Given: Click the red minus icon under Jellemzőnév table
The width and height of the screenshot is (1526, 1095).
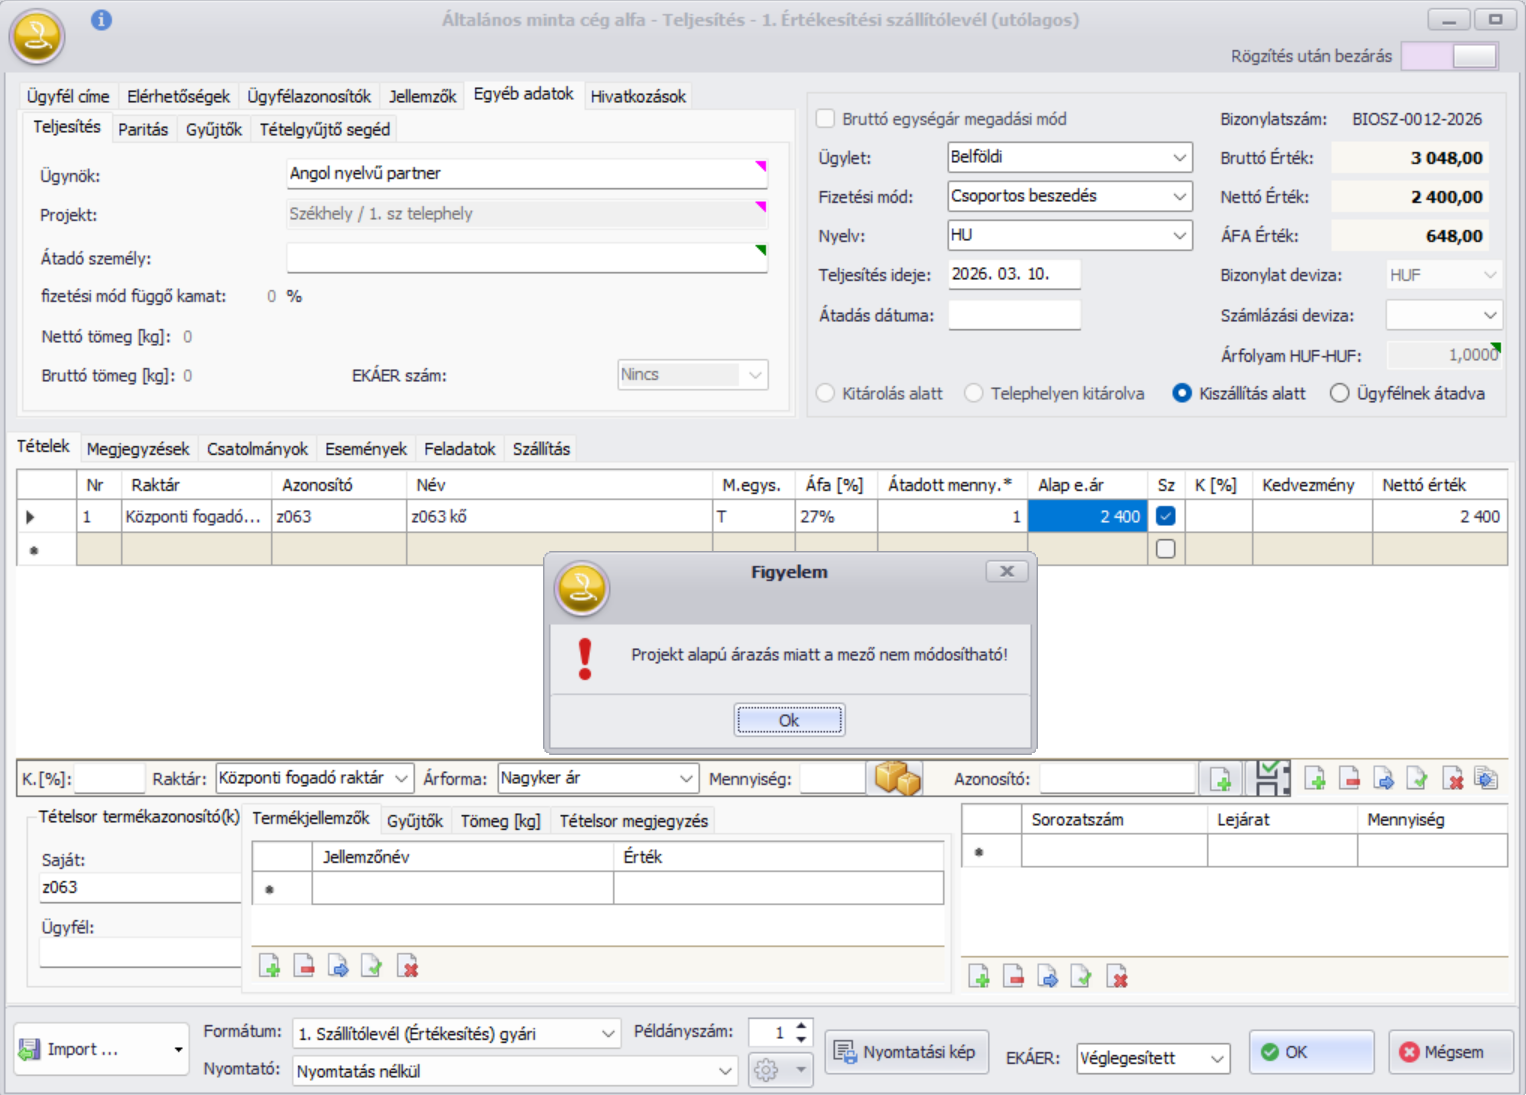Looking at the screenshot, I should pyautogui.click(x=304, y=966).
